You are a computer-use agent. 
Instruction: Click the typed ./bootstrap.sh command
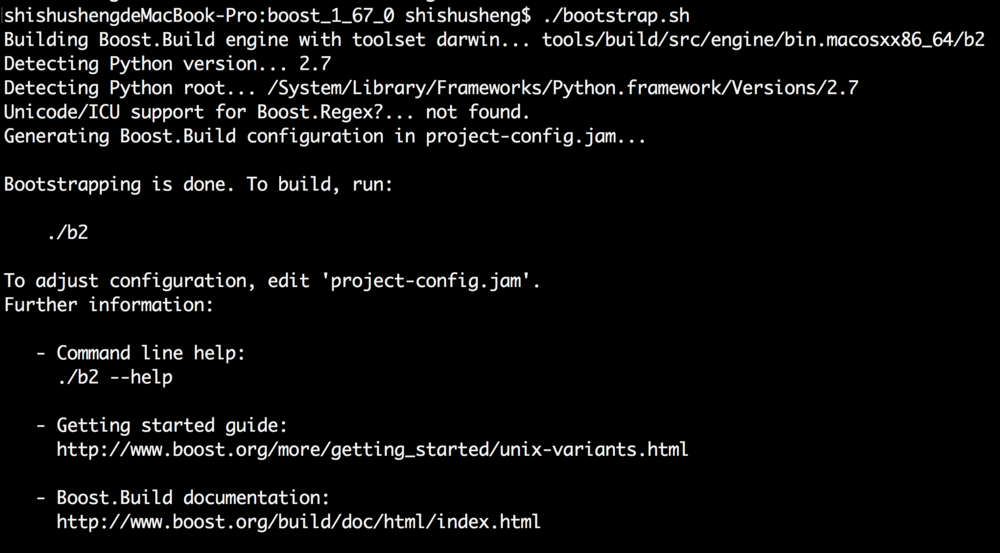(615, 17)
